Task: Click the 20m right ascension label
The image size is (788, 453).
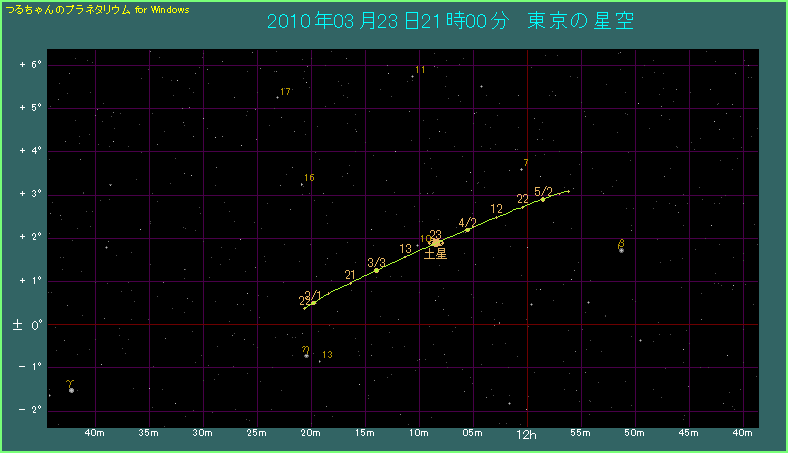Action: tap(311, 434)
